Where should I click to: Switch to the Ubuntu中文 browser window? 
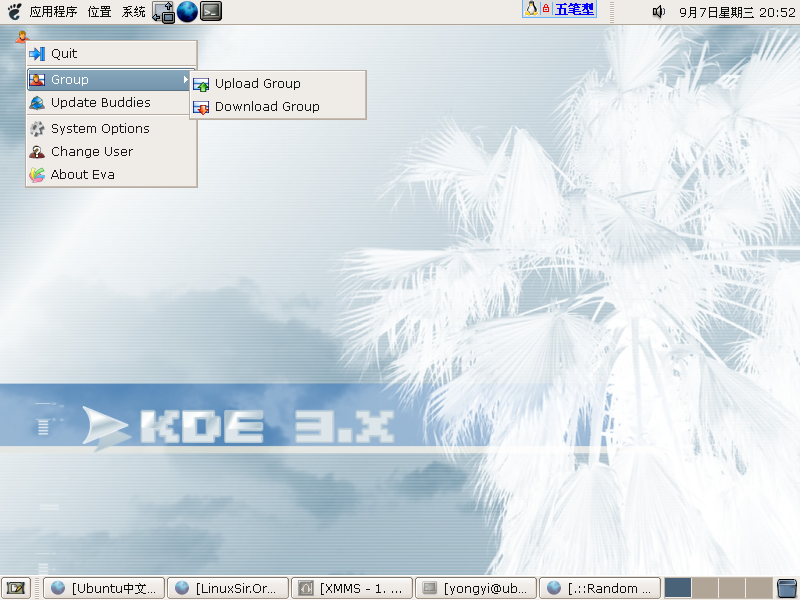coord(104,588)
